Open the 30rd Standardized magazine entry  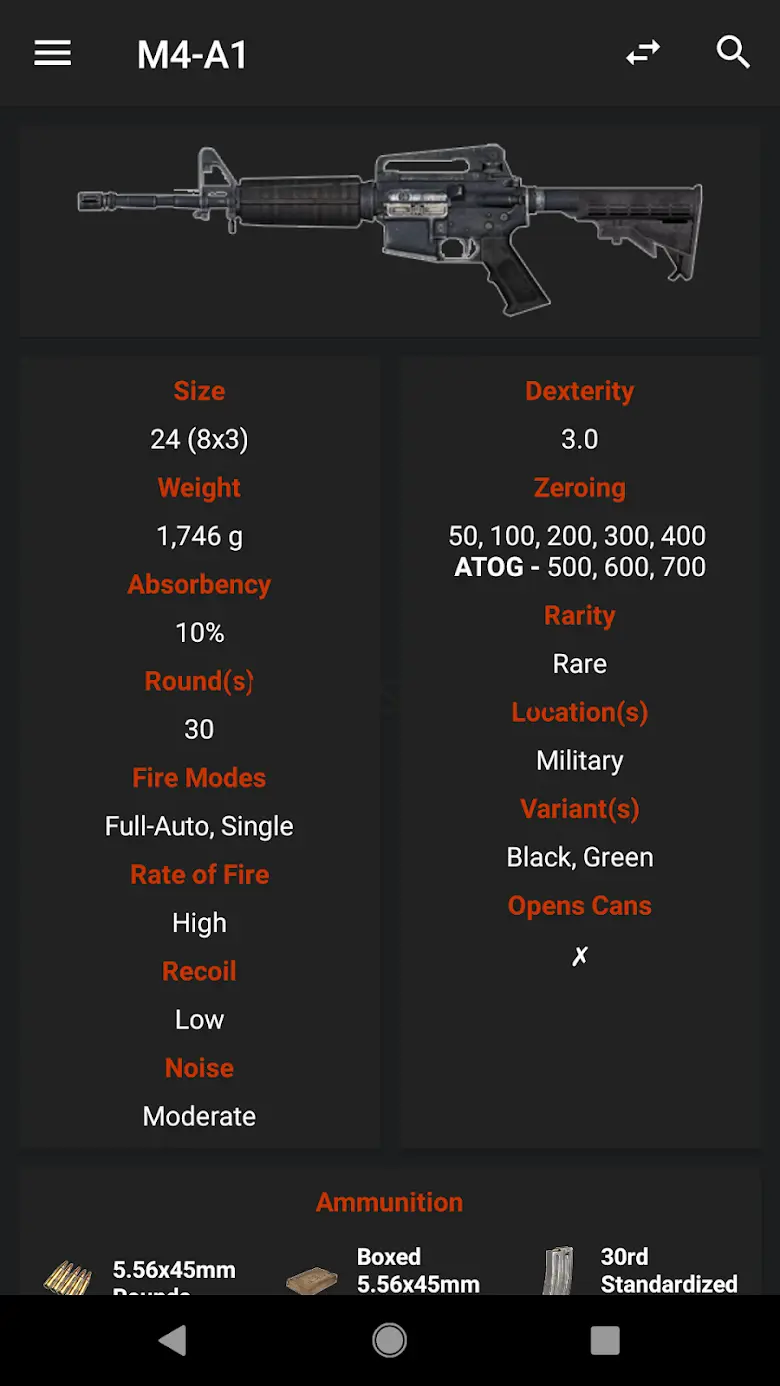tap(668, 1269)
